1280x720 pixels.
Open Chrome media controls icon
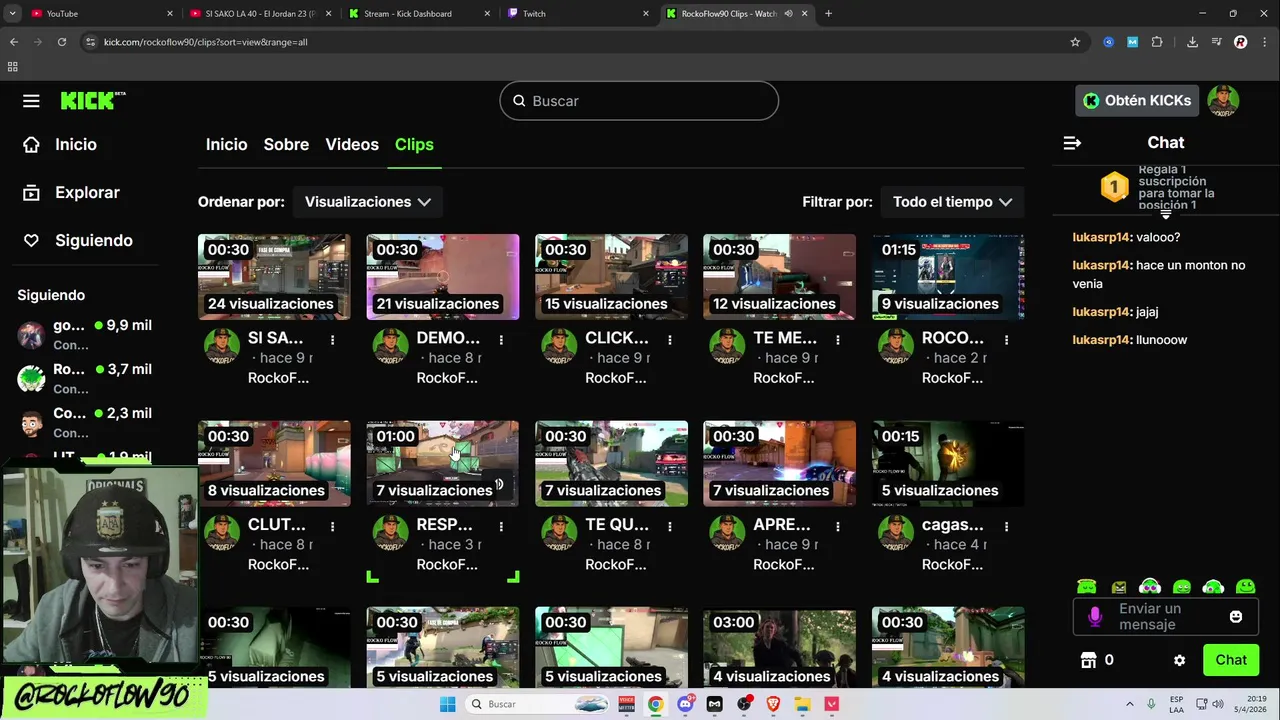(x=1216, y=42)
